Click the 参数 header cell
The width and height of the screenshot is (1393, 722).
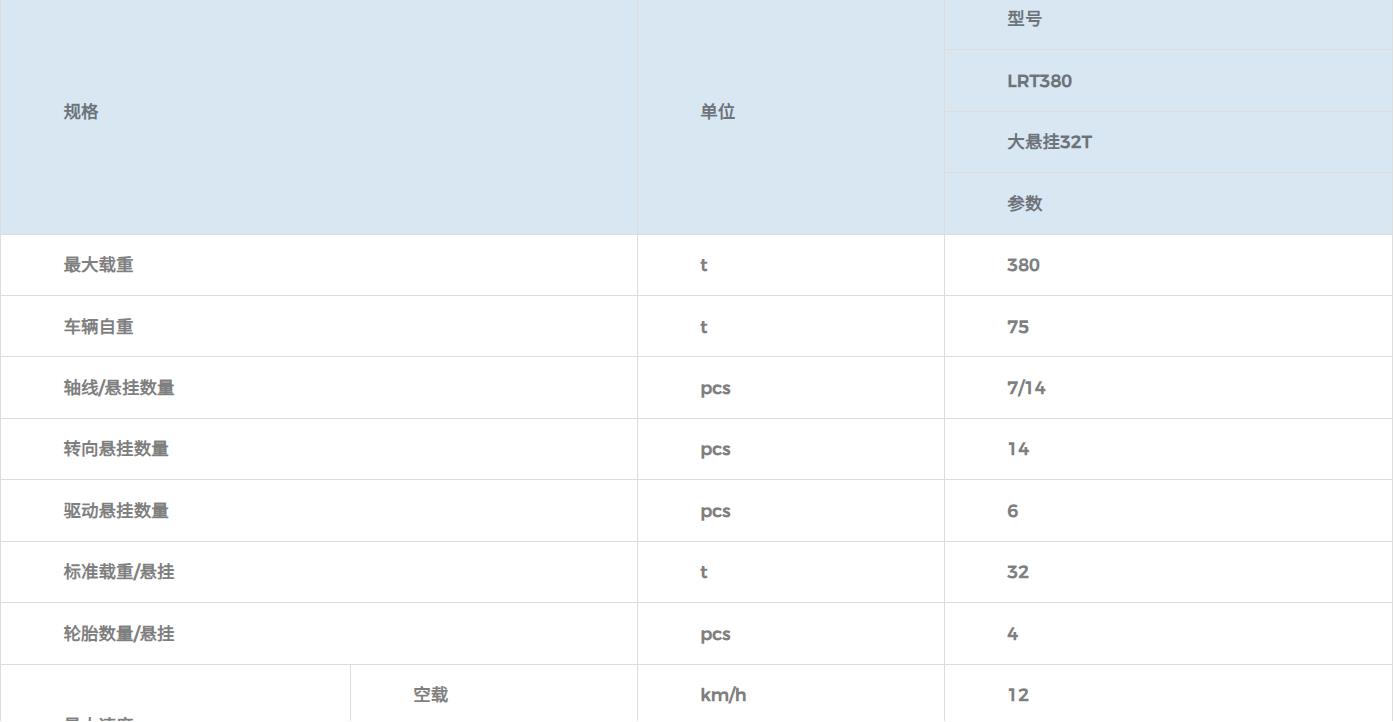click(1024, 204)
